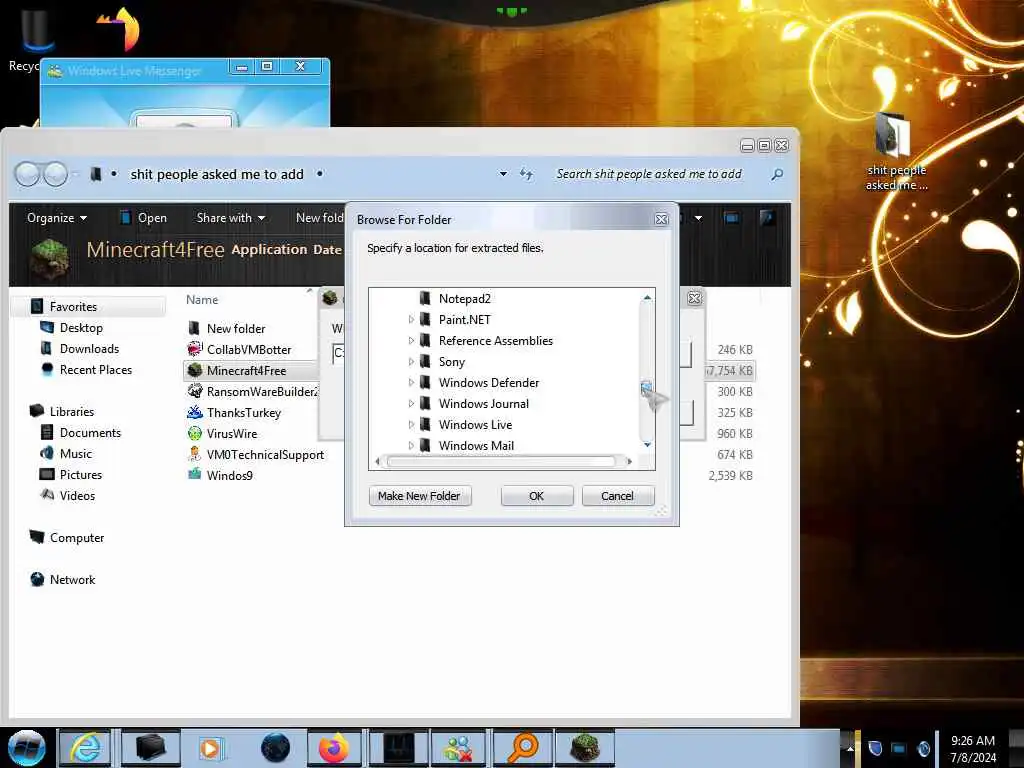Viewport: 1024px width, 768px height.
Task: Click Open in the explorer toolbar
Action: [x=144, y=217]
